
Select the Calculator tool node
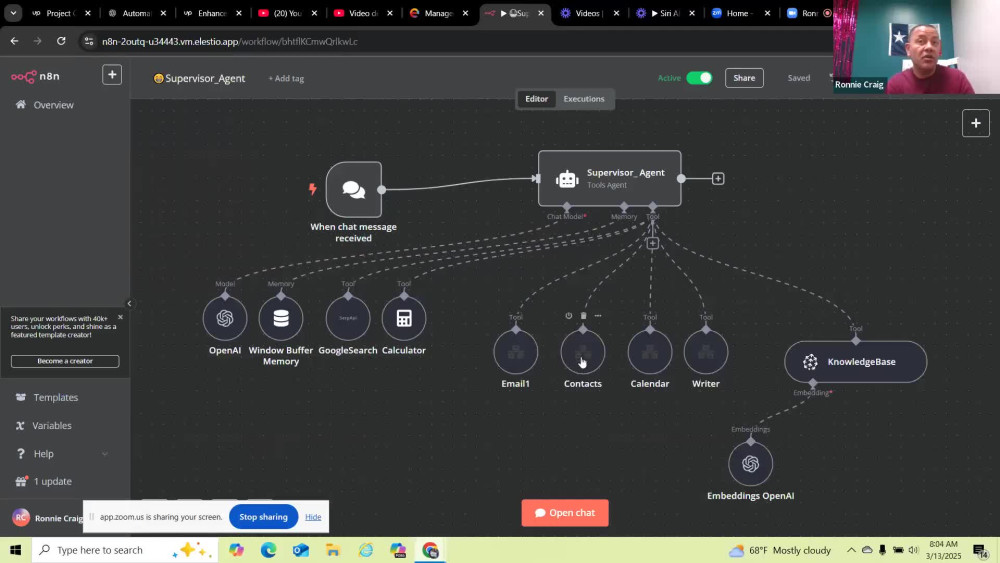tap(404, 318)
